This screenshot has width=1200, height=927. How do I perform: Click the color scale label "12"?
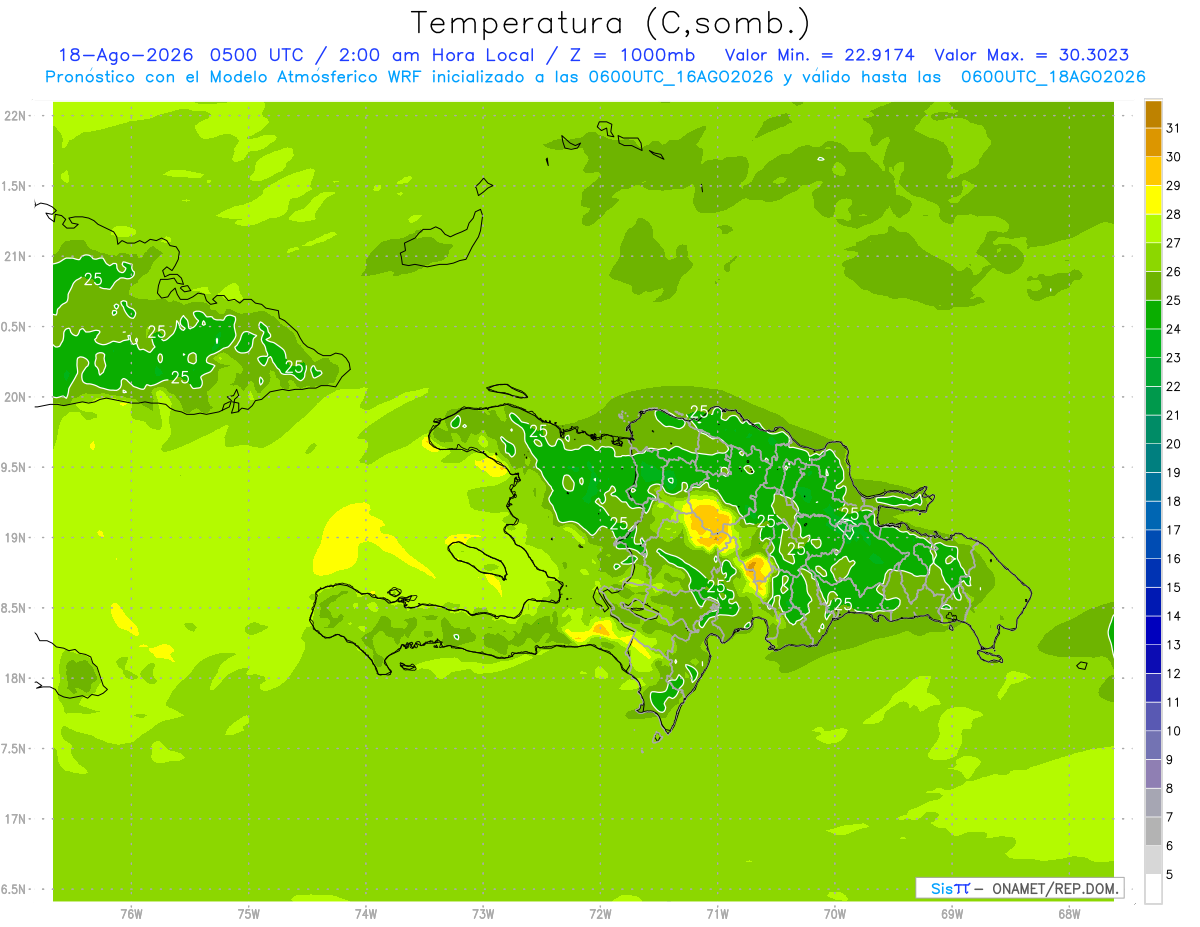pos(1174,673)
